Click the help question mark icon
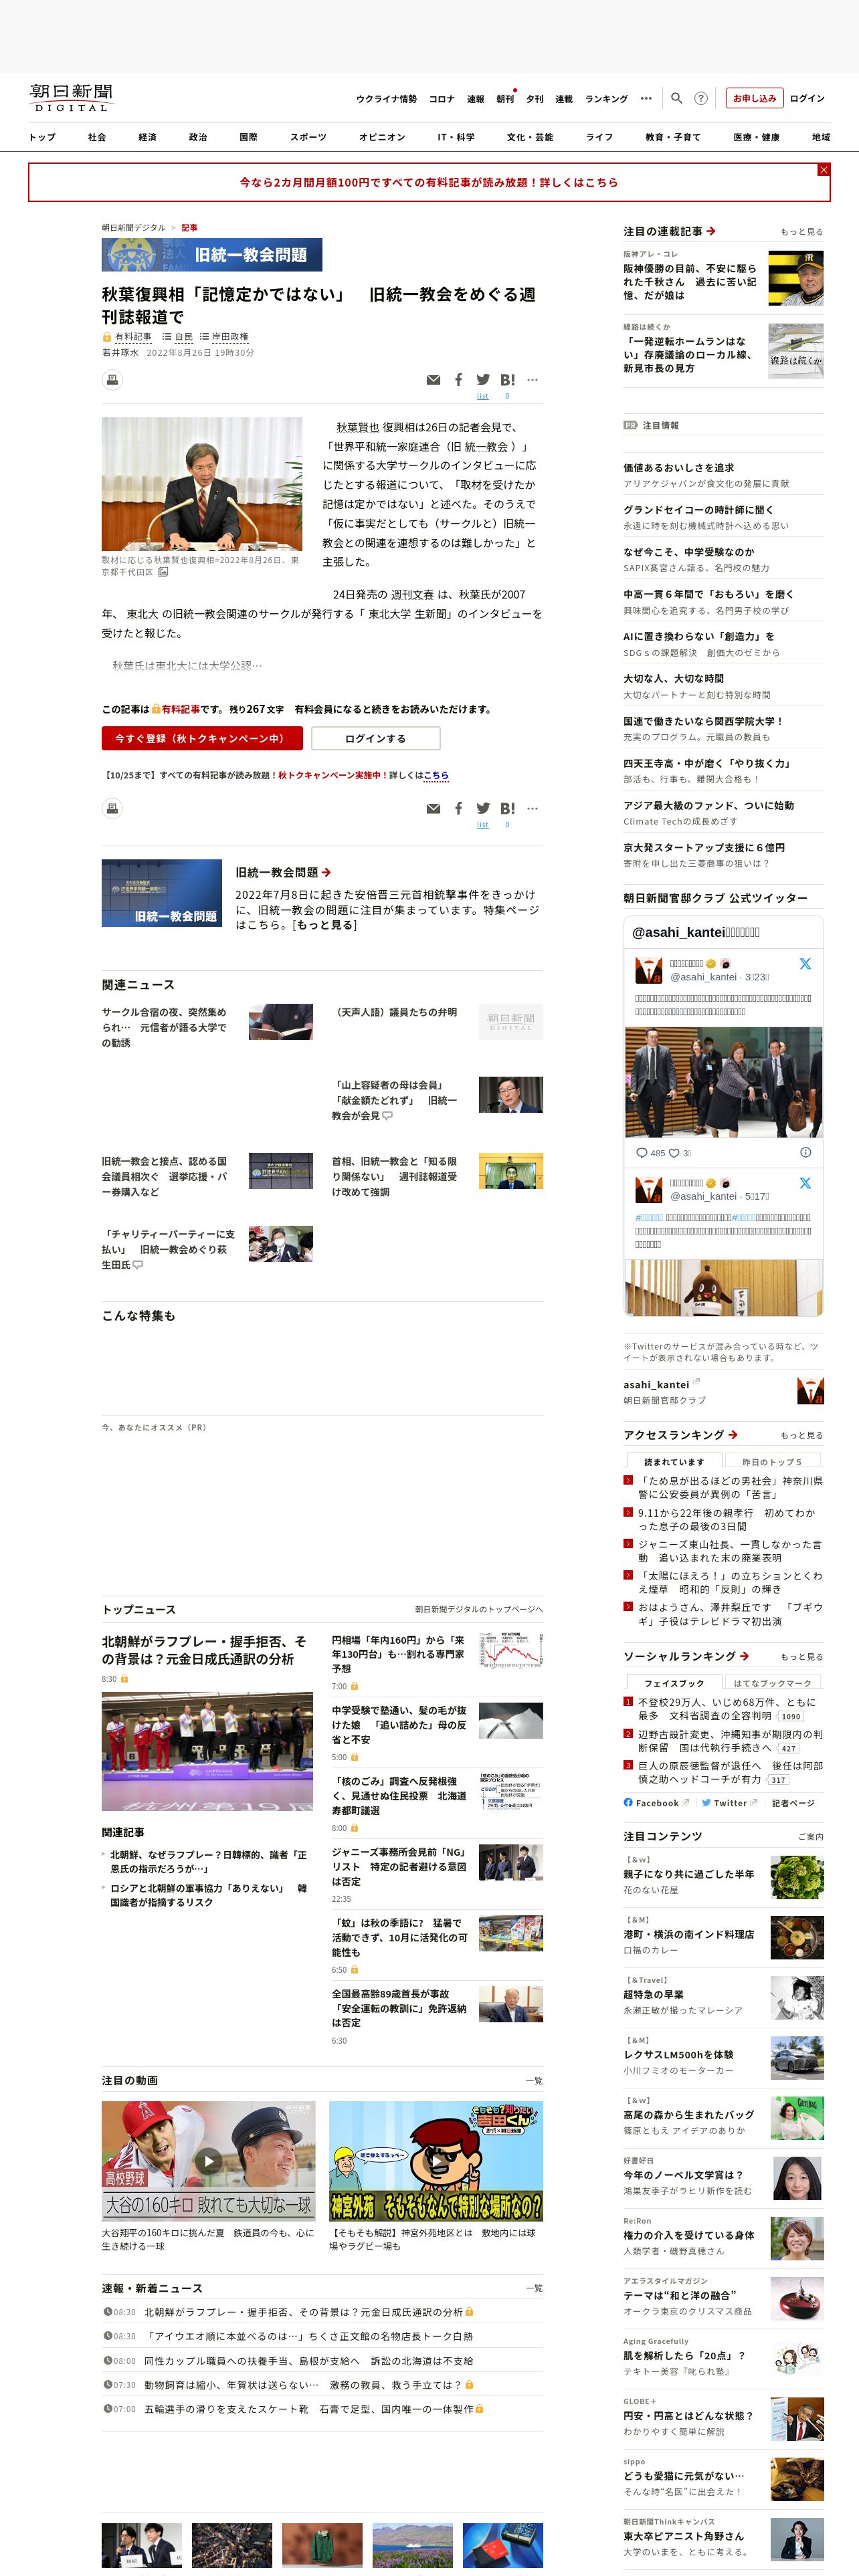 pyautogui.click(x=701, y=98)
